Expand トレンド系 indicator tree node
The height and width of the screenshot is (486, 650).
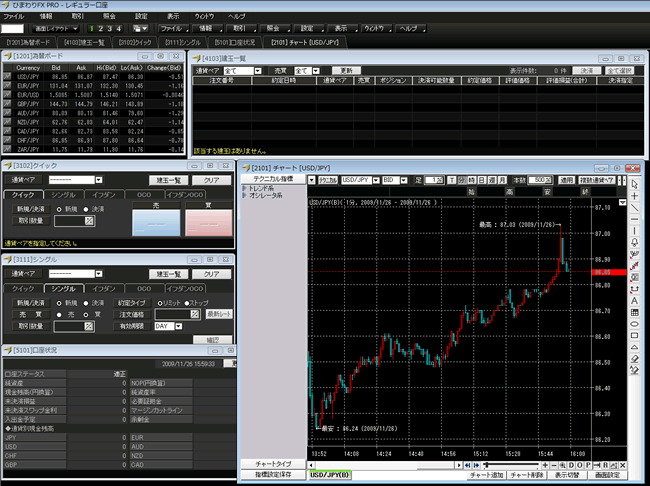pyautogui.click(x=245, y=188)
